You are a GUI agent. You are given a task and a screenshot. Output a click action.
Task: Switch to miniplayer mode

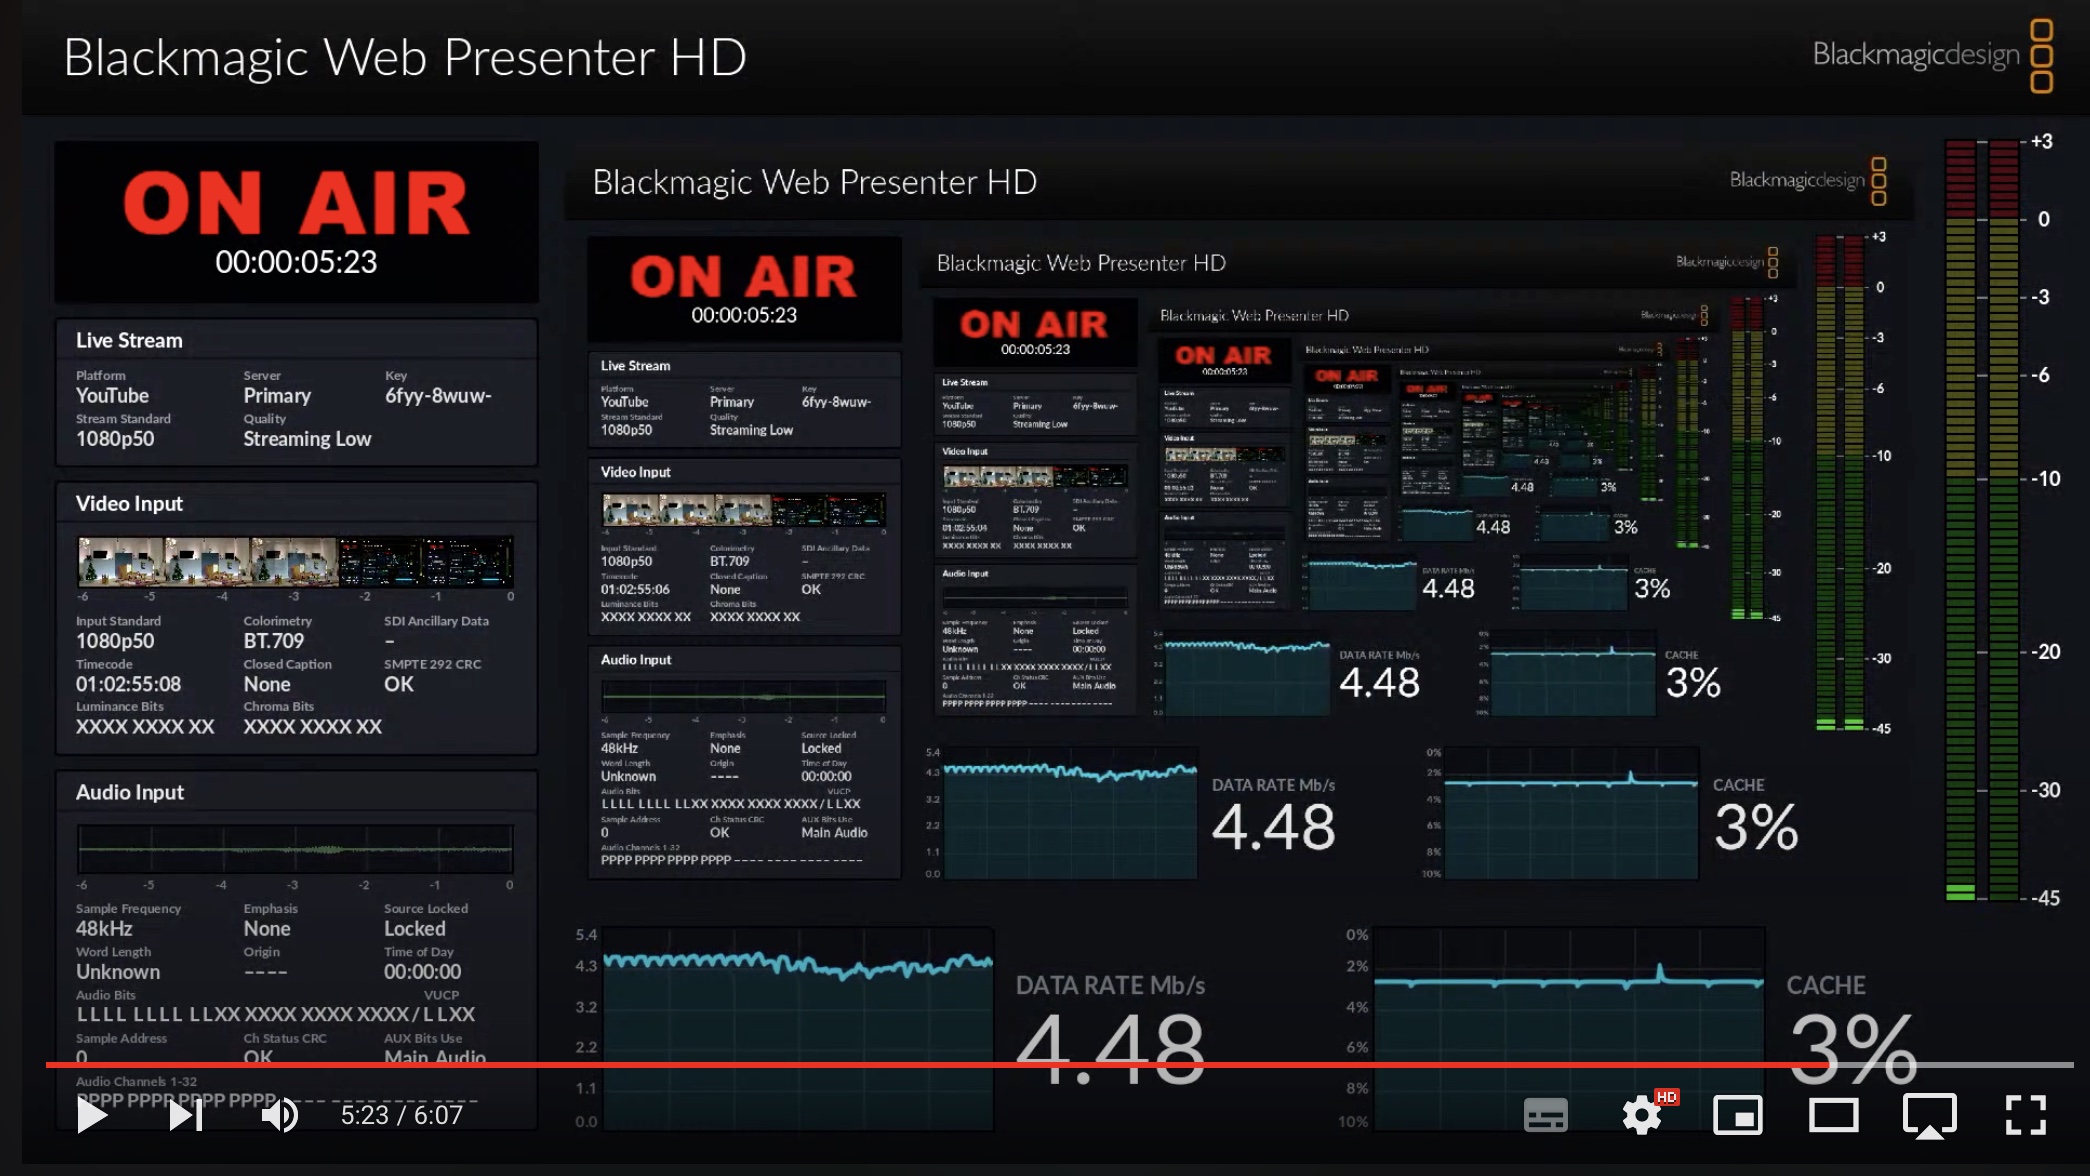point(1738,1115)
